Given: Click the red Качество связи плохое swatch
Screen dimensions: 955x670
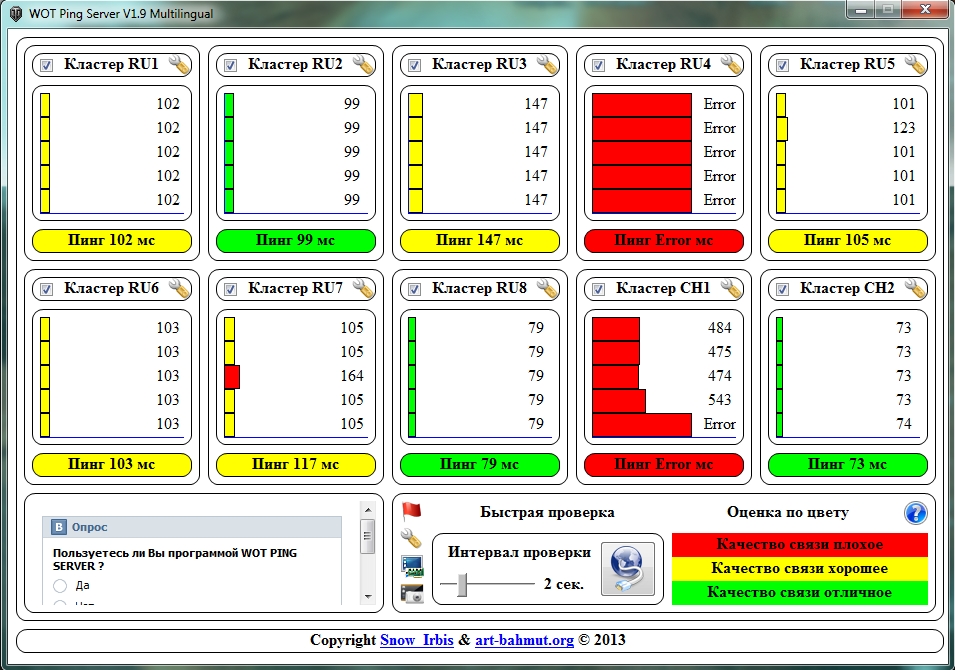Looking at the screenshot, I should [800, 545].
